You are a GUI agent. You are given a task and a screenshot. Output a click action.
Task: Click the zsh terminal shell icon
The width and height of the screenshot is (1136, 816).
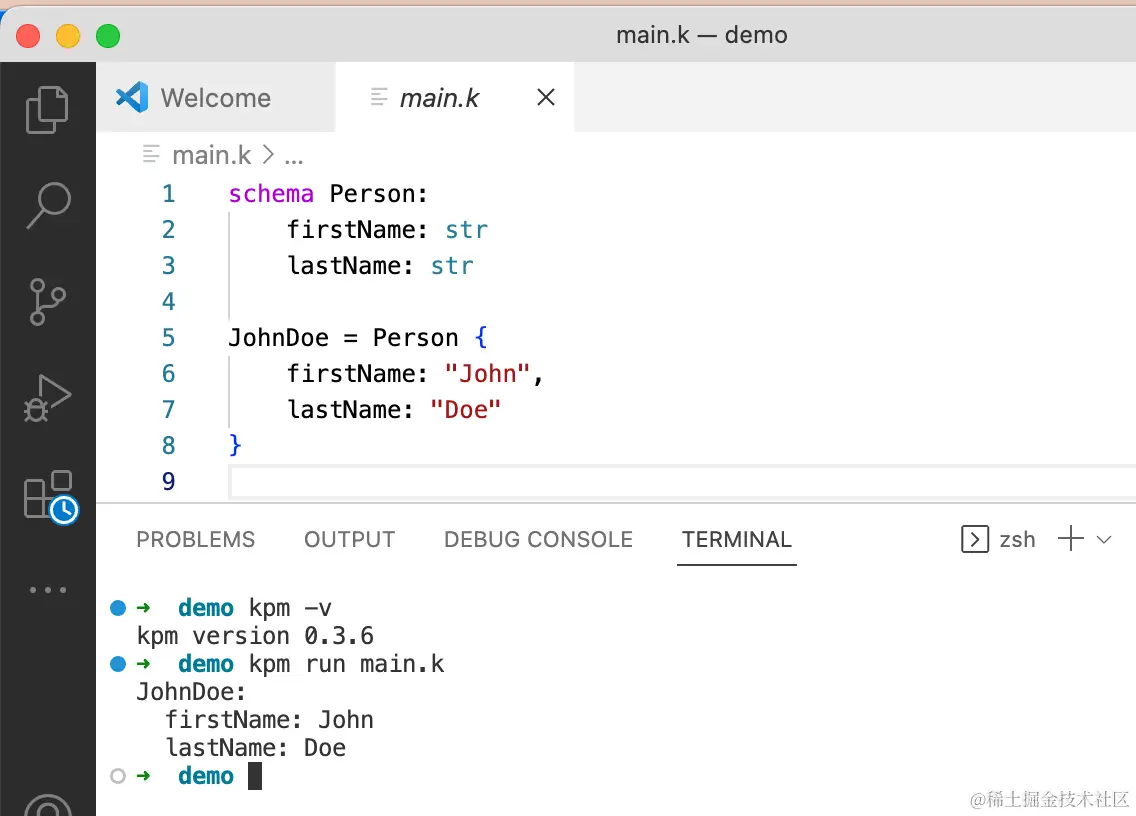(x=974, y=539)
